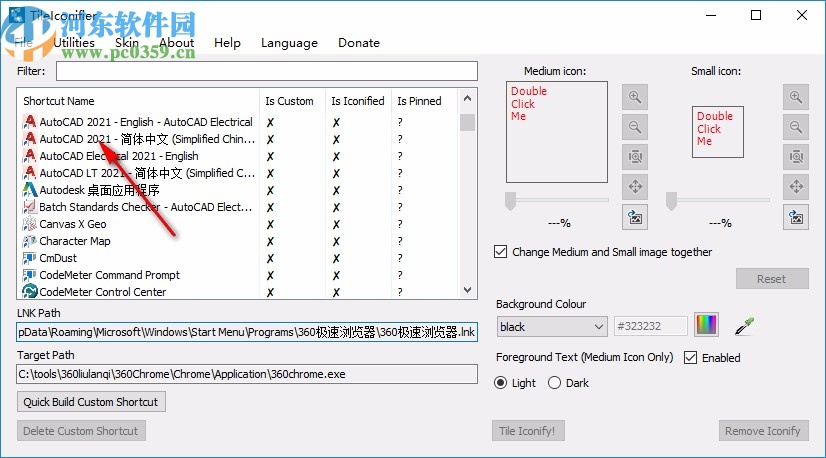The width and height of the screenshot is (826, 458).
Task: Center the Medium icon image
Action: [635, 187]
